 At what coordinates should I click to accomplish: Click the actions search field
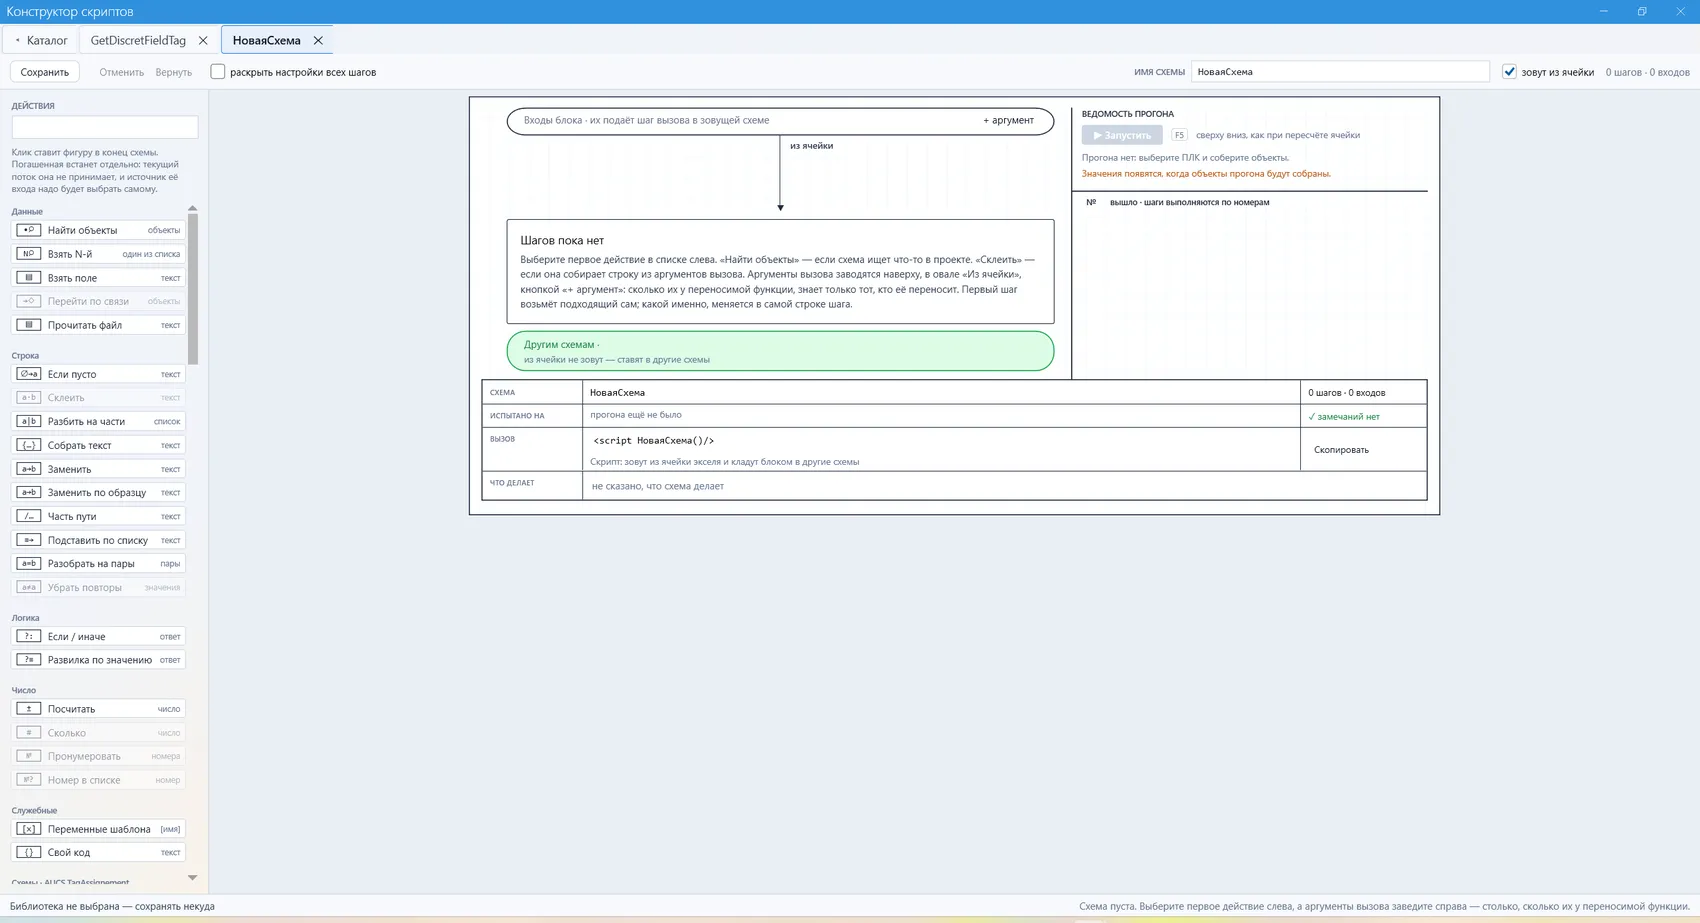tap(105, 127)
